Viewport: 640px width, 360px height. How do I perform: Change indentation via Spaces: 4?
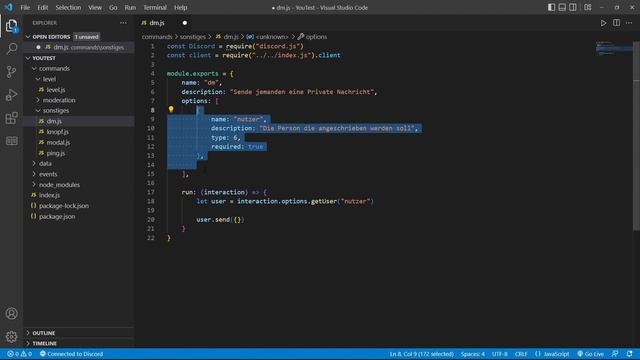[473, 354]
